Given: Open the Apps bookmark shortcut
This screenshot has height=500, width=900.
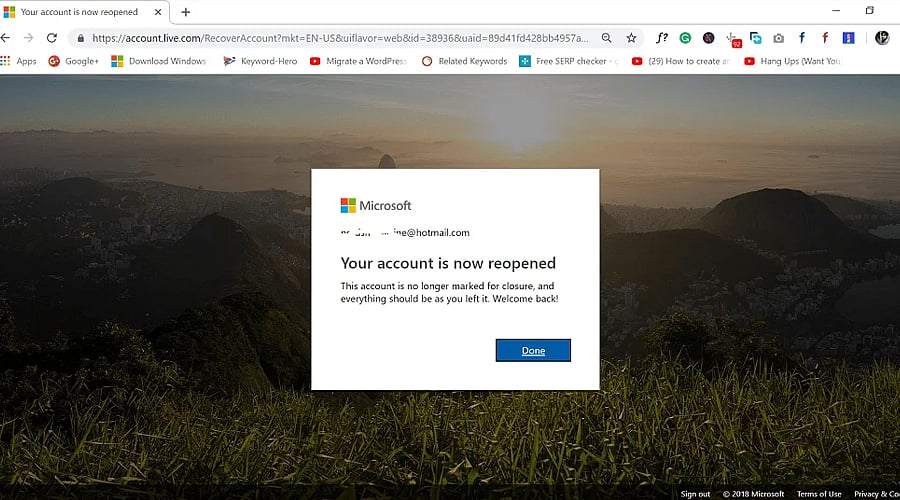Looking at the screenshot, I should tap(18, 61).
